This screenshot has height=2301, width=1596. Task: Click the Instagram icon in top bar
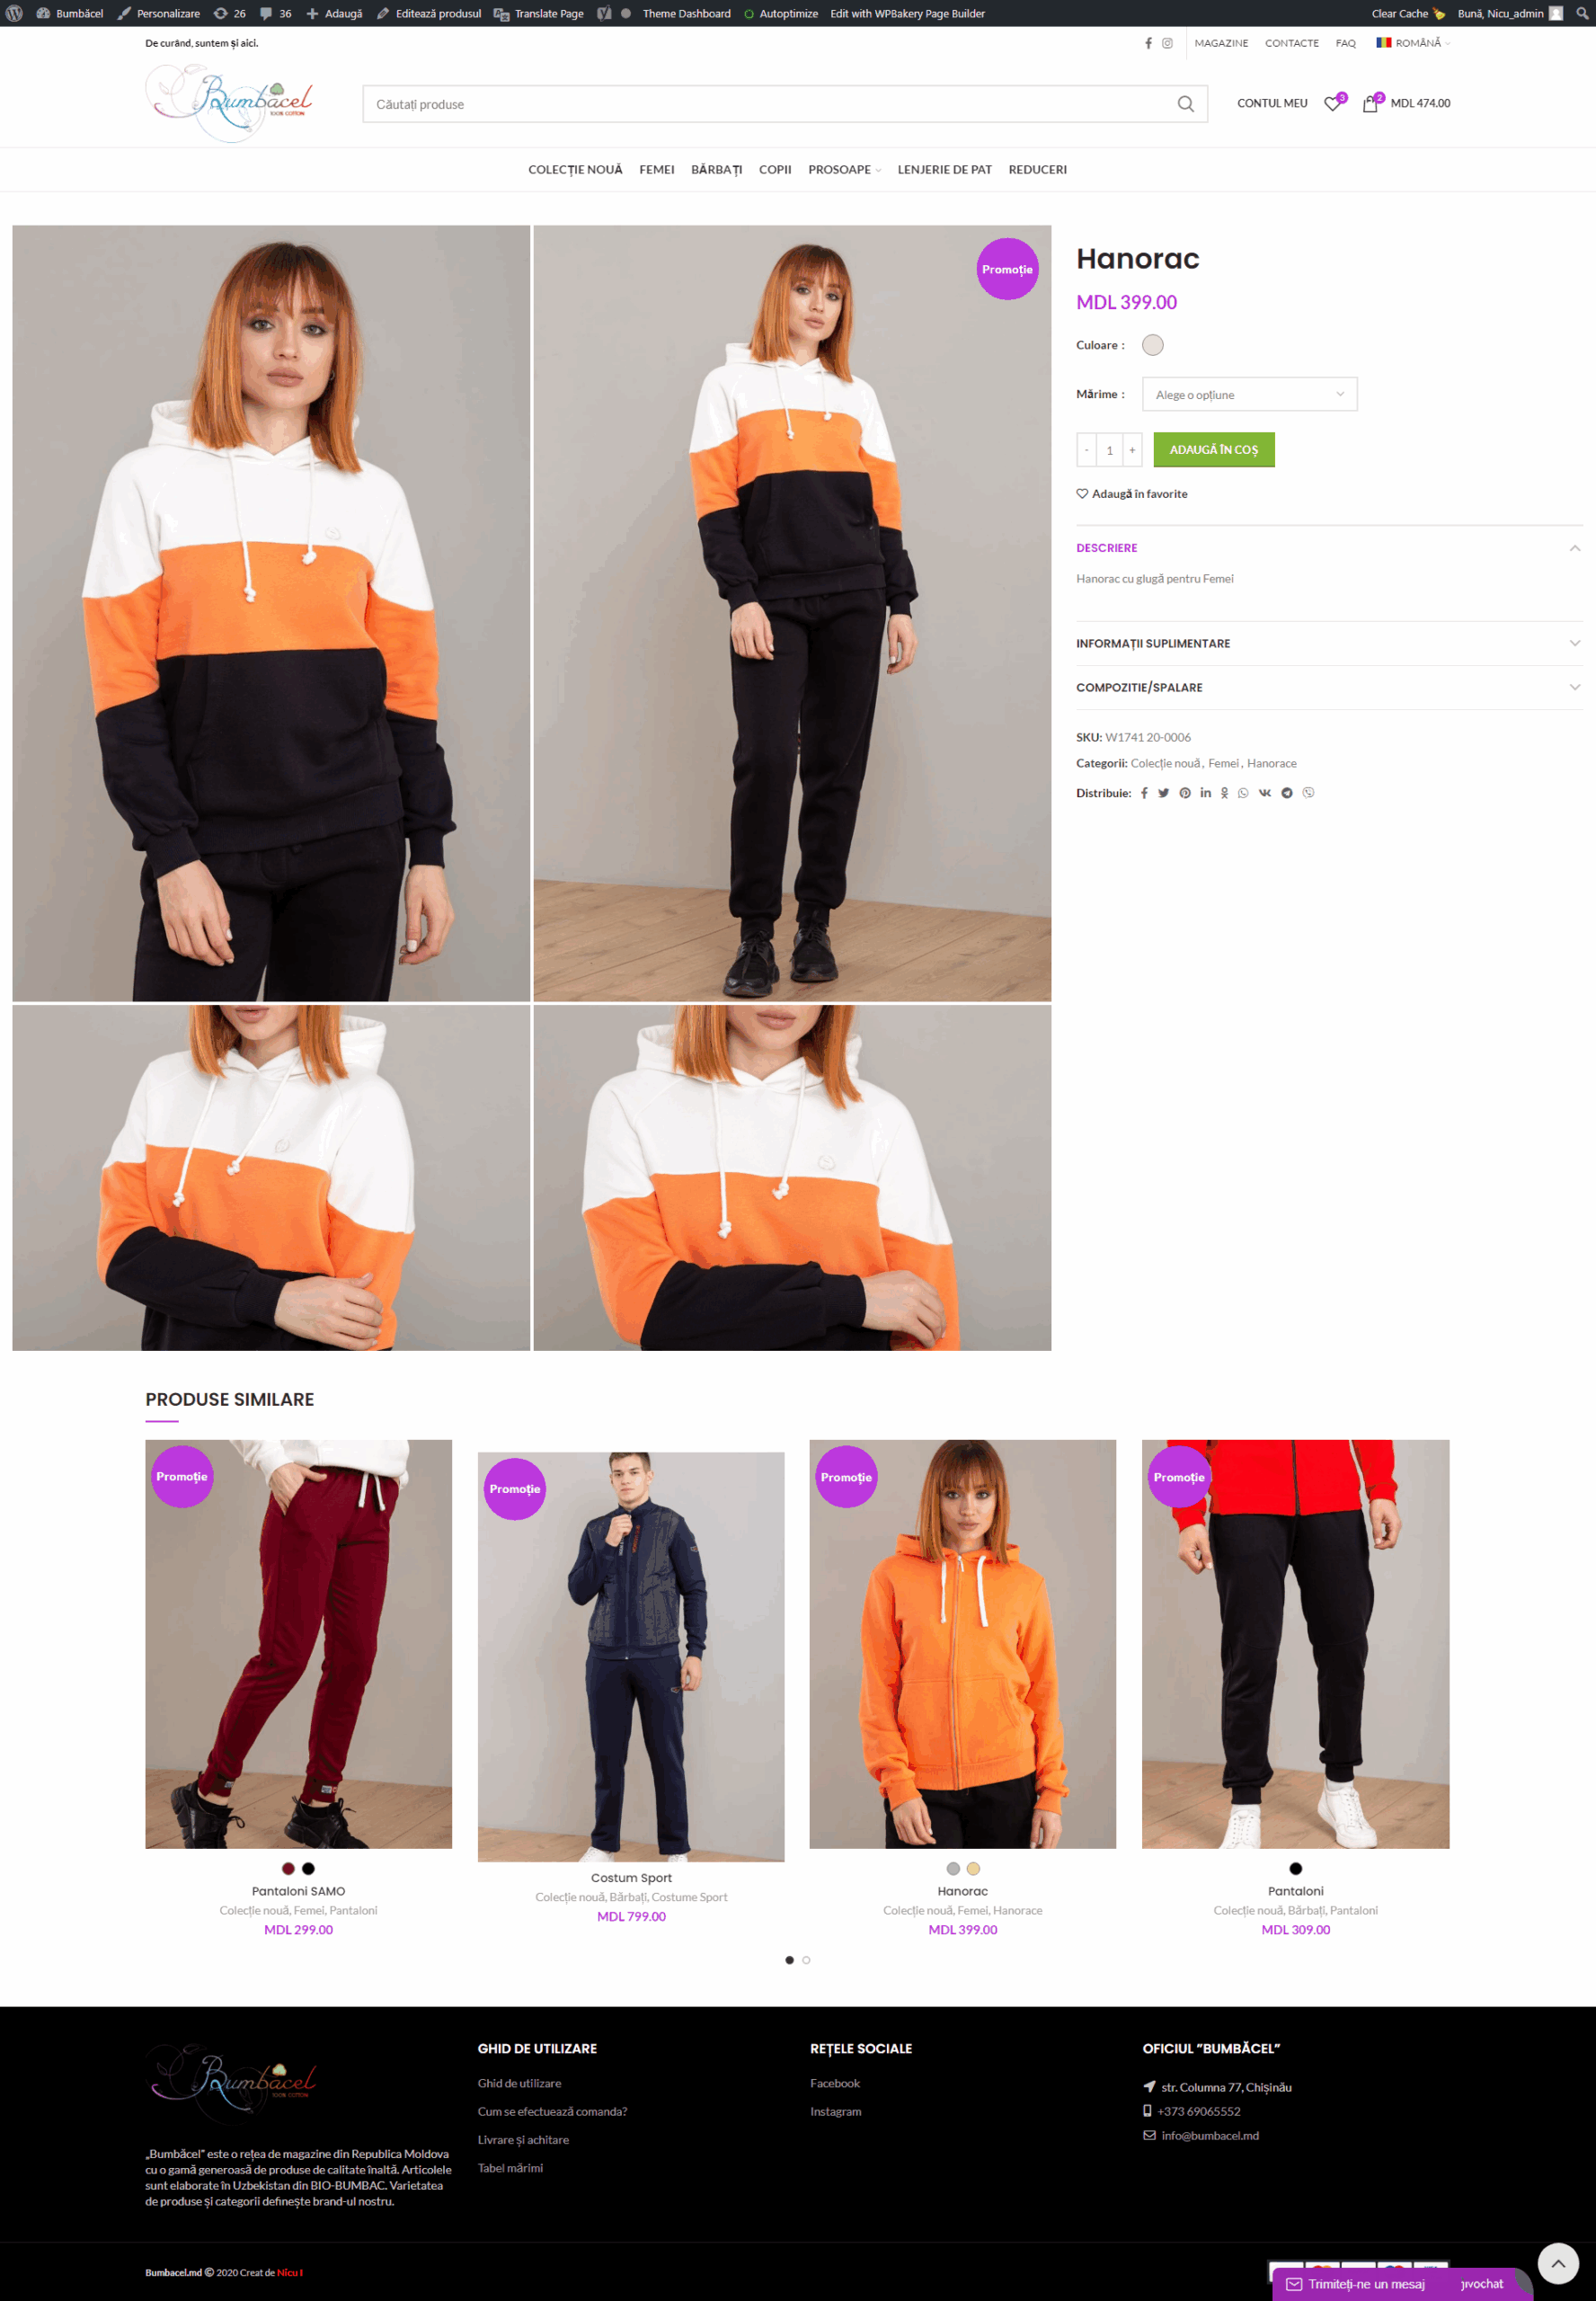[x=1167, y=43]
